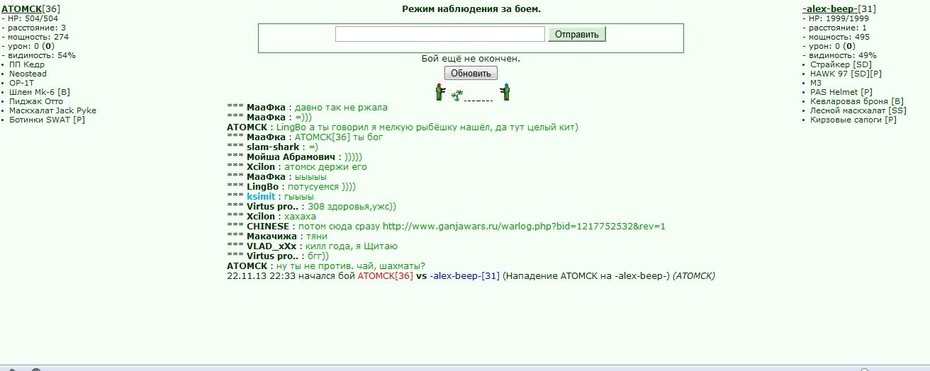Open the PAS Helmet [P] item link
The width and height of the screenshot is (930, 371).
[841, 92]
